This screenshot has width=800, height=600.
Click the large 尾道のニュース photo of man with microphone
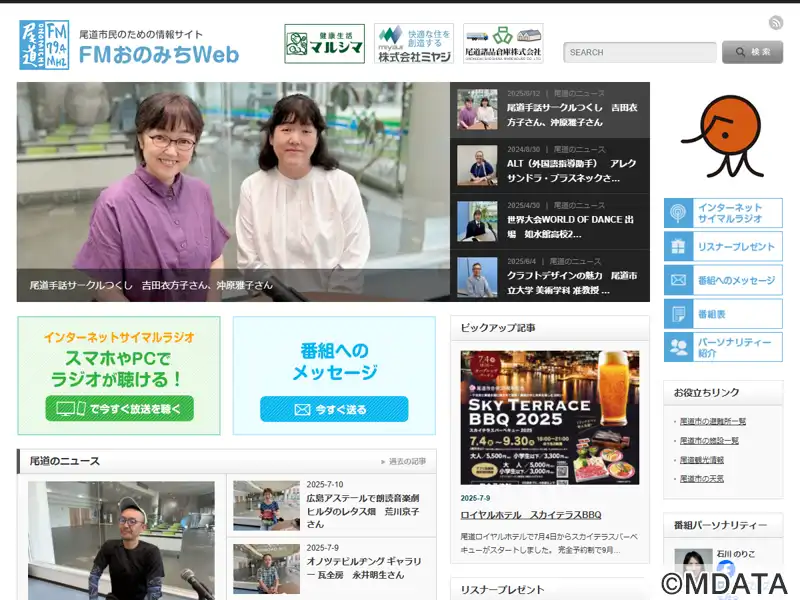(x=121, y=540)
